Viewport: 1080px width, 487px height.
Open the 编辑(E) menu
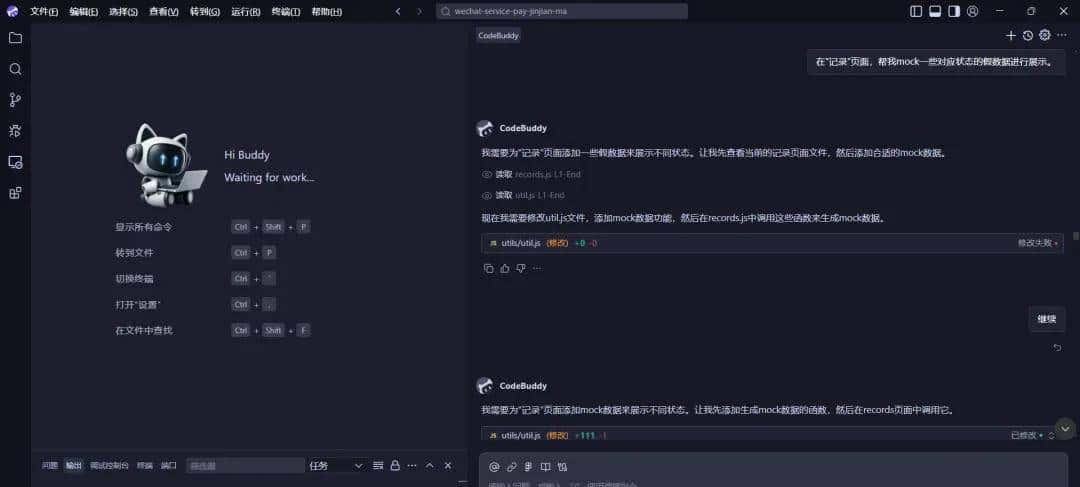coord(83,12)
